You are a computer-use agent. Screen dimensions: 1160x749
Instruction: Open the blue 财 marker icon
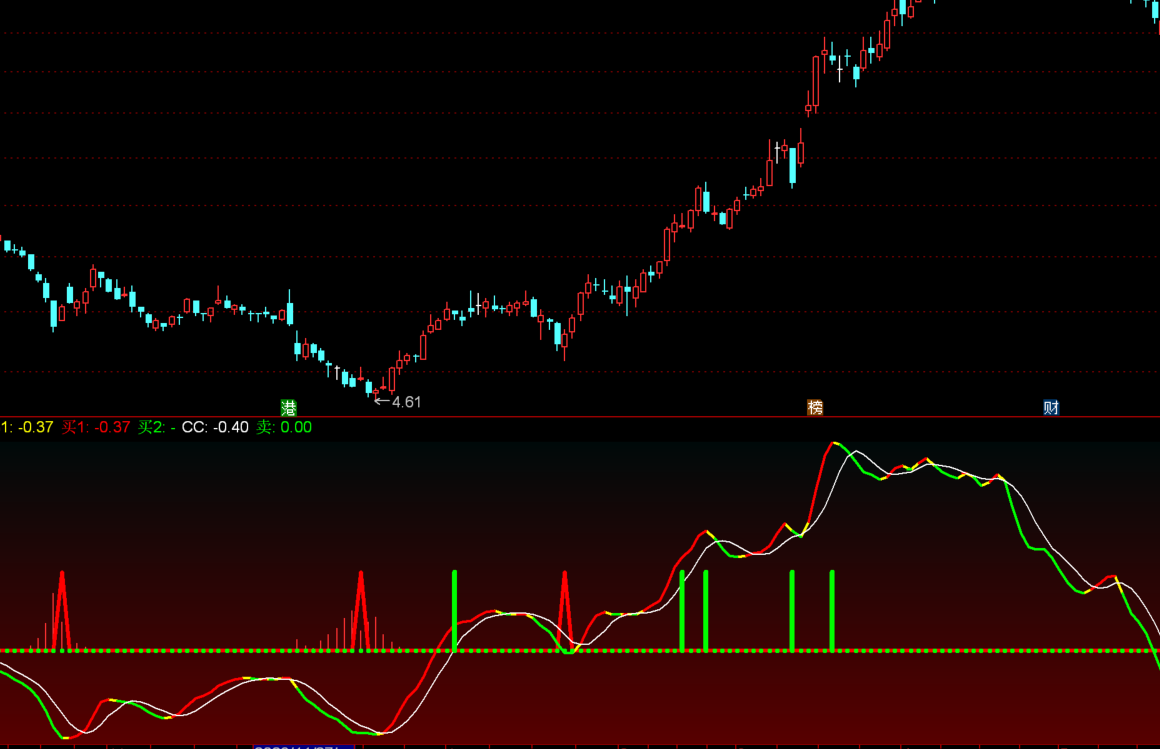point(1051,407)
